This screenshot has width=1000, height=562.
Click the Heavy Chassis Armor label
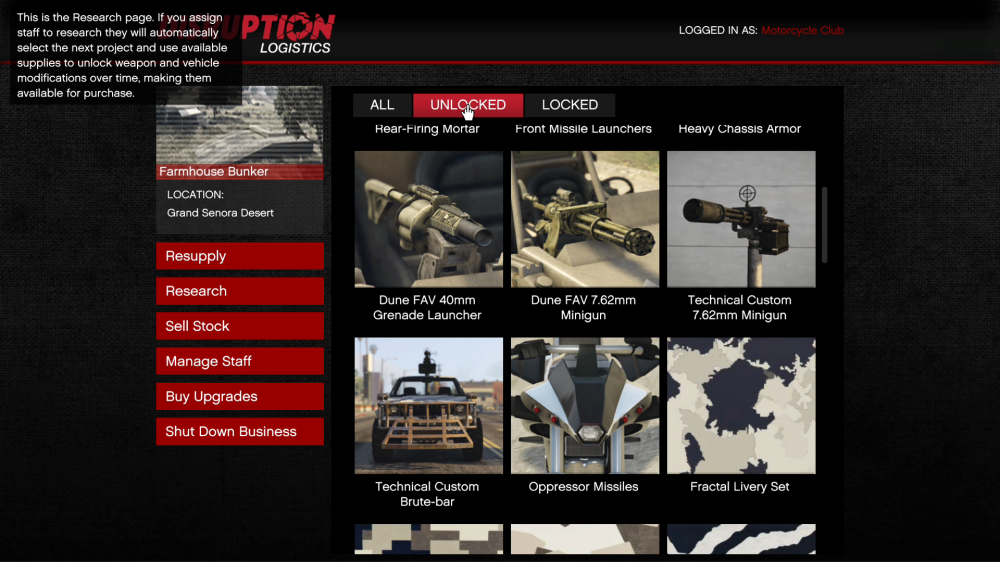(x=740, y=129)
